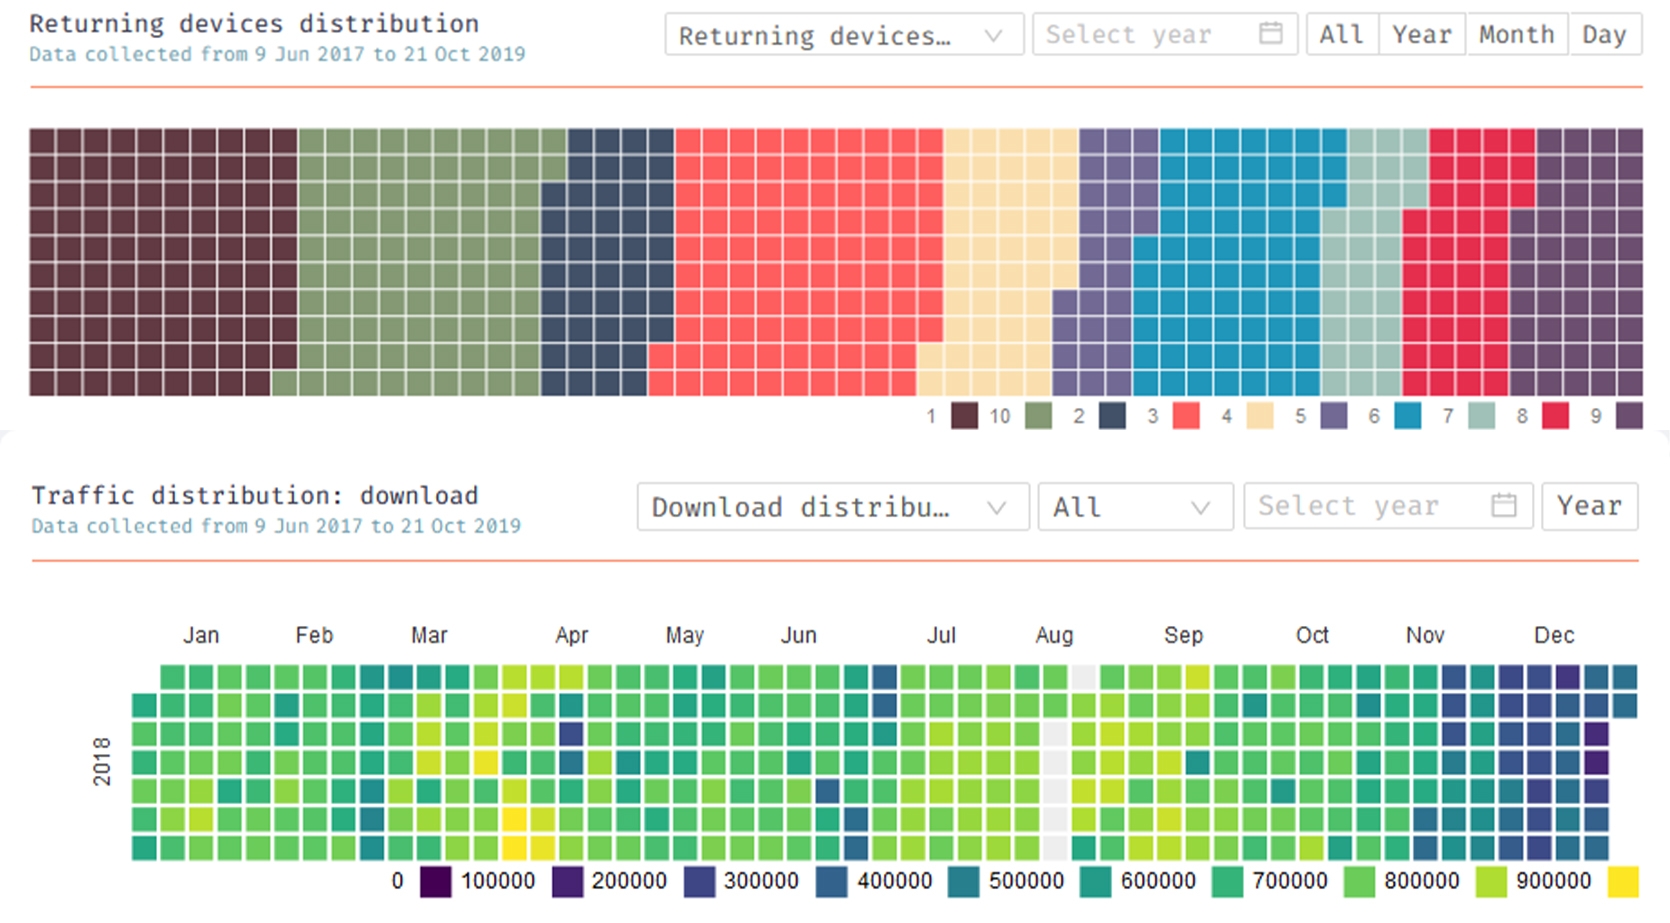Toggle legend swatch for category 2

pyautogui.click(x=1112, y=416)
